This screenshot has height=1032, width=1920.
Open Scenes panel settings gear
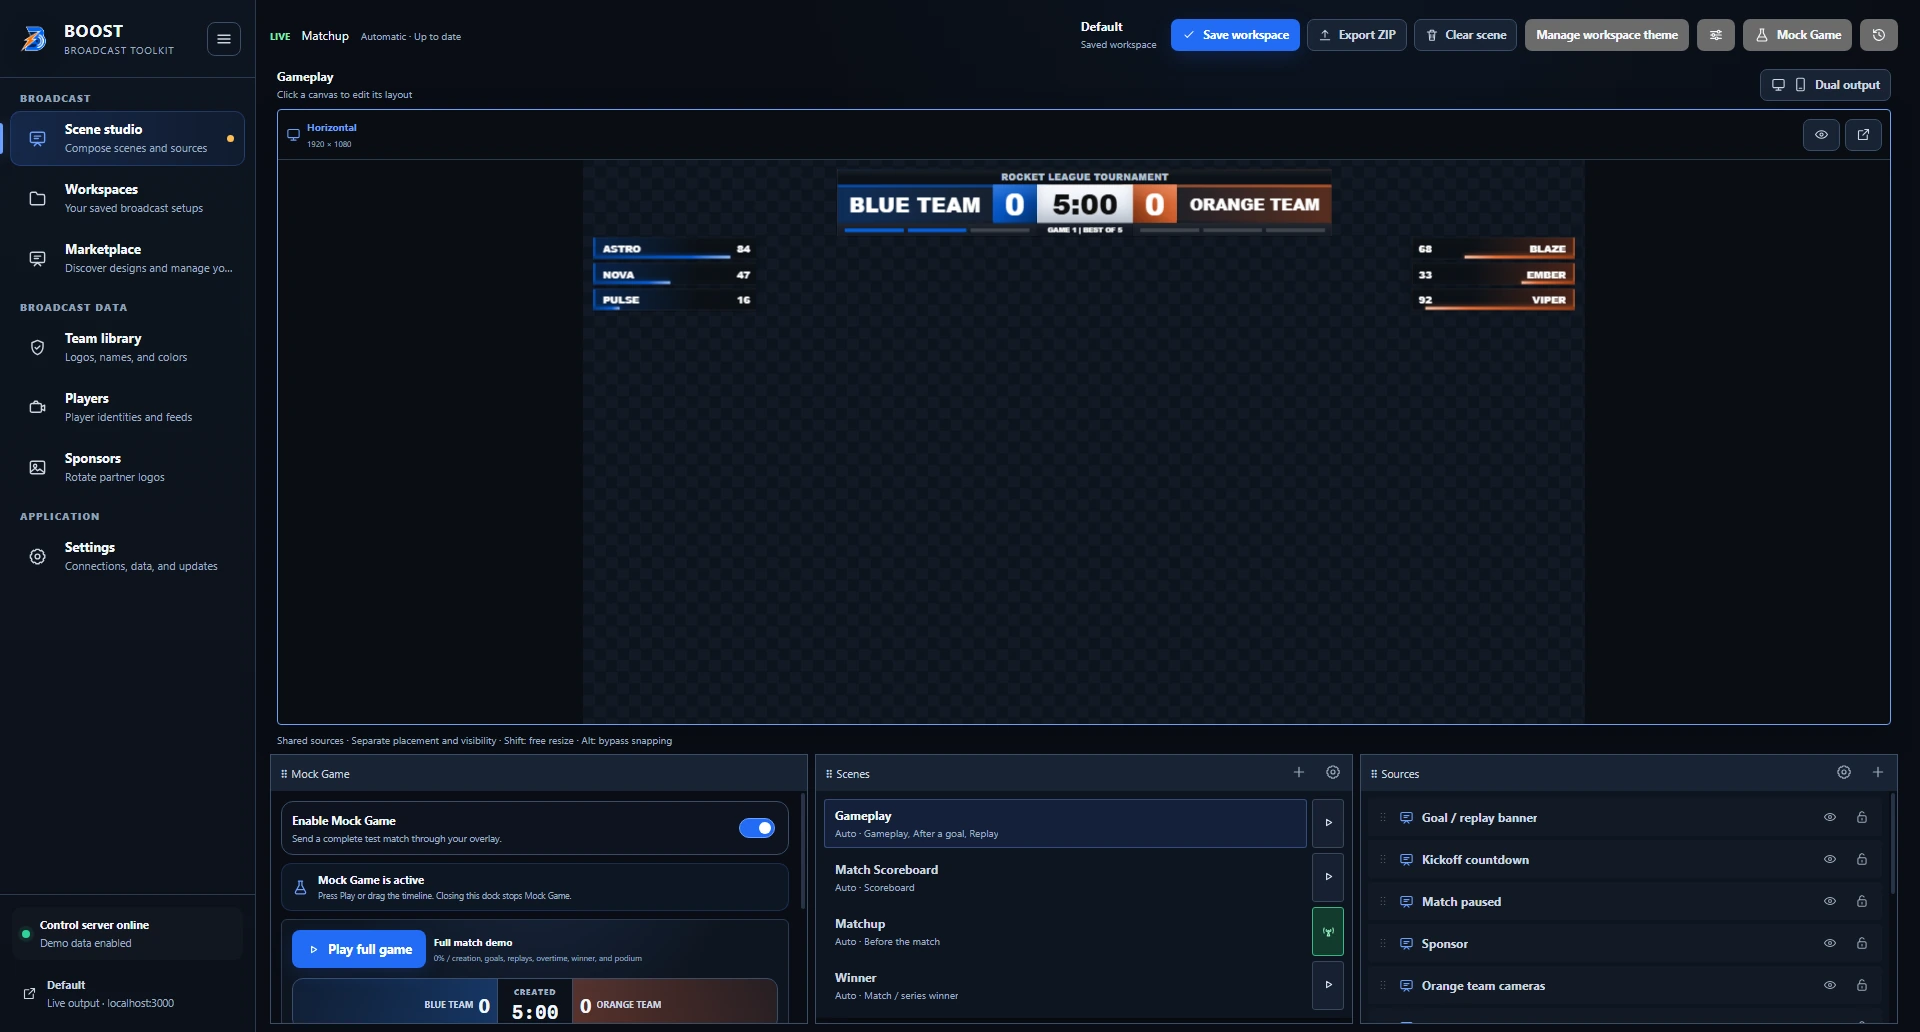tap(1333, 772)
